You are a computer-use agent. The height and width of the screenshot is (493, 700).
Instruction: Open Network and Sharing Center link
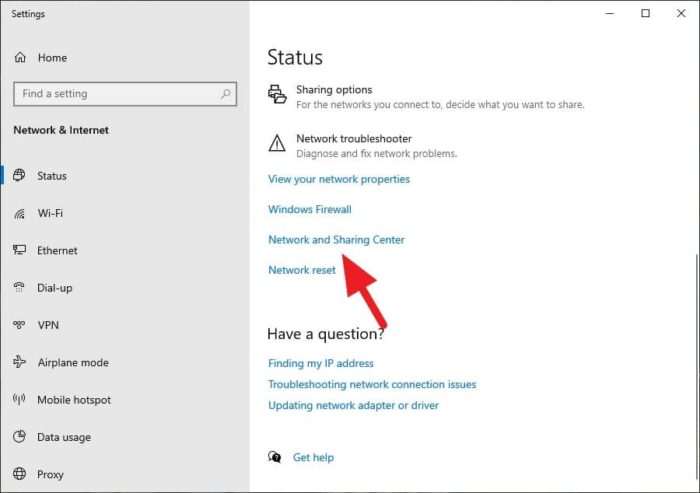(x=336, y=239)
